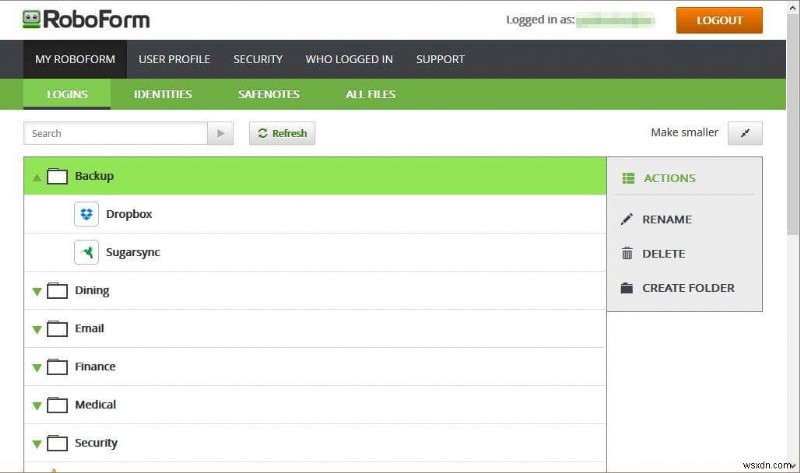
Task: Click the Sugarsync hummingbird icon
Action: 86,252
